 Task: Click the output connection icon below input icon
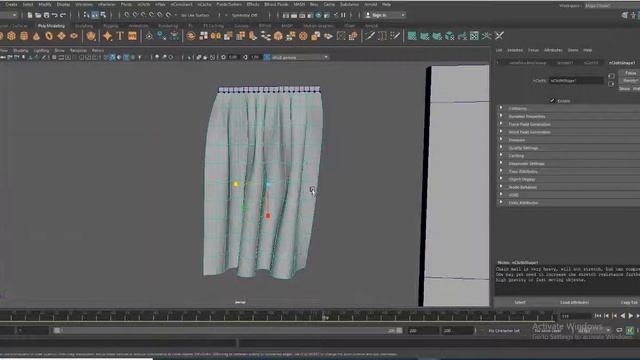611,84
